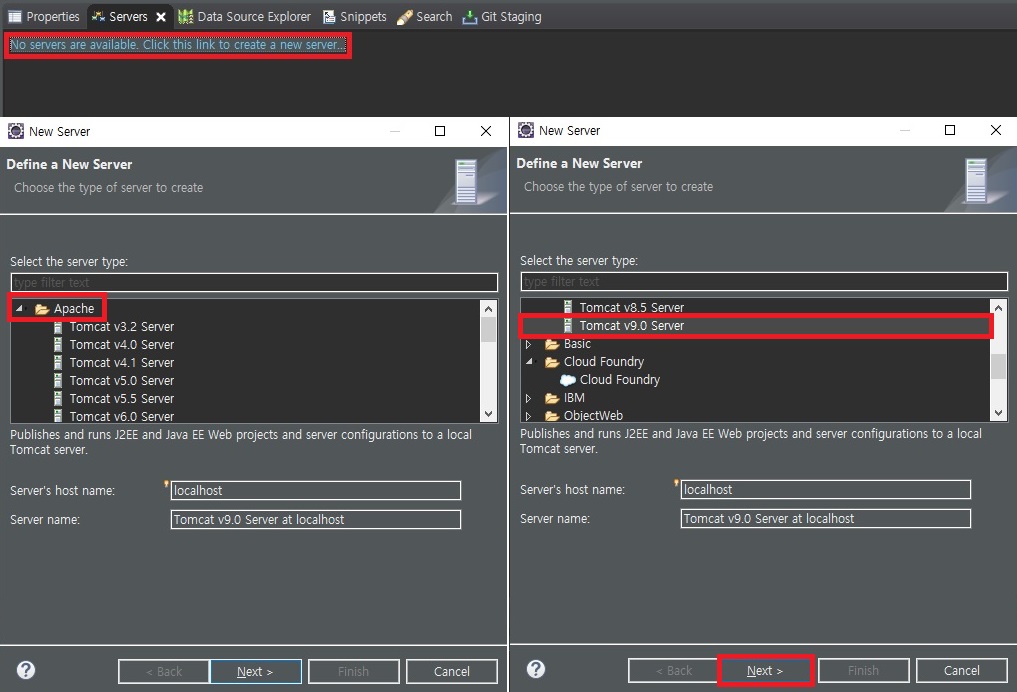This screenshot has height=692, width=1017.
Task: Click the Cloud Foundry cloud icon
Action: tap(568, 380)
